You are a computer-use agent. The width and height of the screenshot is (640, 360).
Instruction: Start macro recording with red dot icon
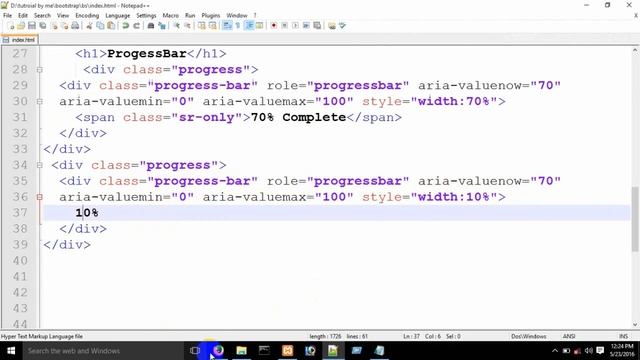pyautogui.click(x=273, y=26)
